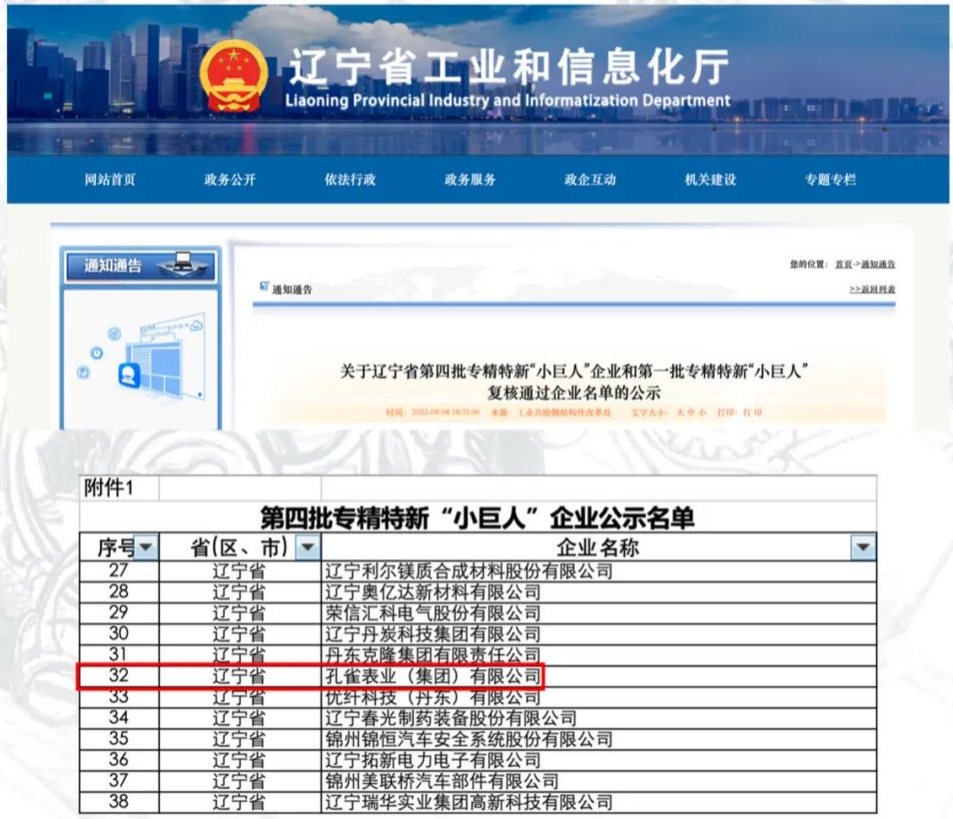953x819 pixels.
Task: Select 孔雀表业（集团）有限公司 cell
Action: click(x=599, y=676)
